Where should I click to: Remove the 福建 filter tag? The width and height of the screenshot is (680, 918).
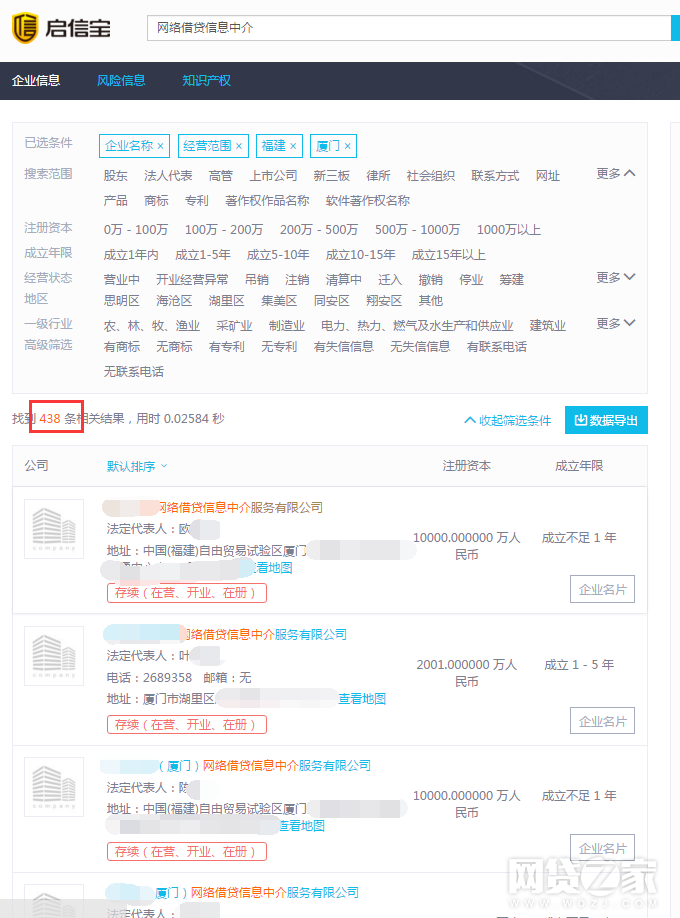293,146
